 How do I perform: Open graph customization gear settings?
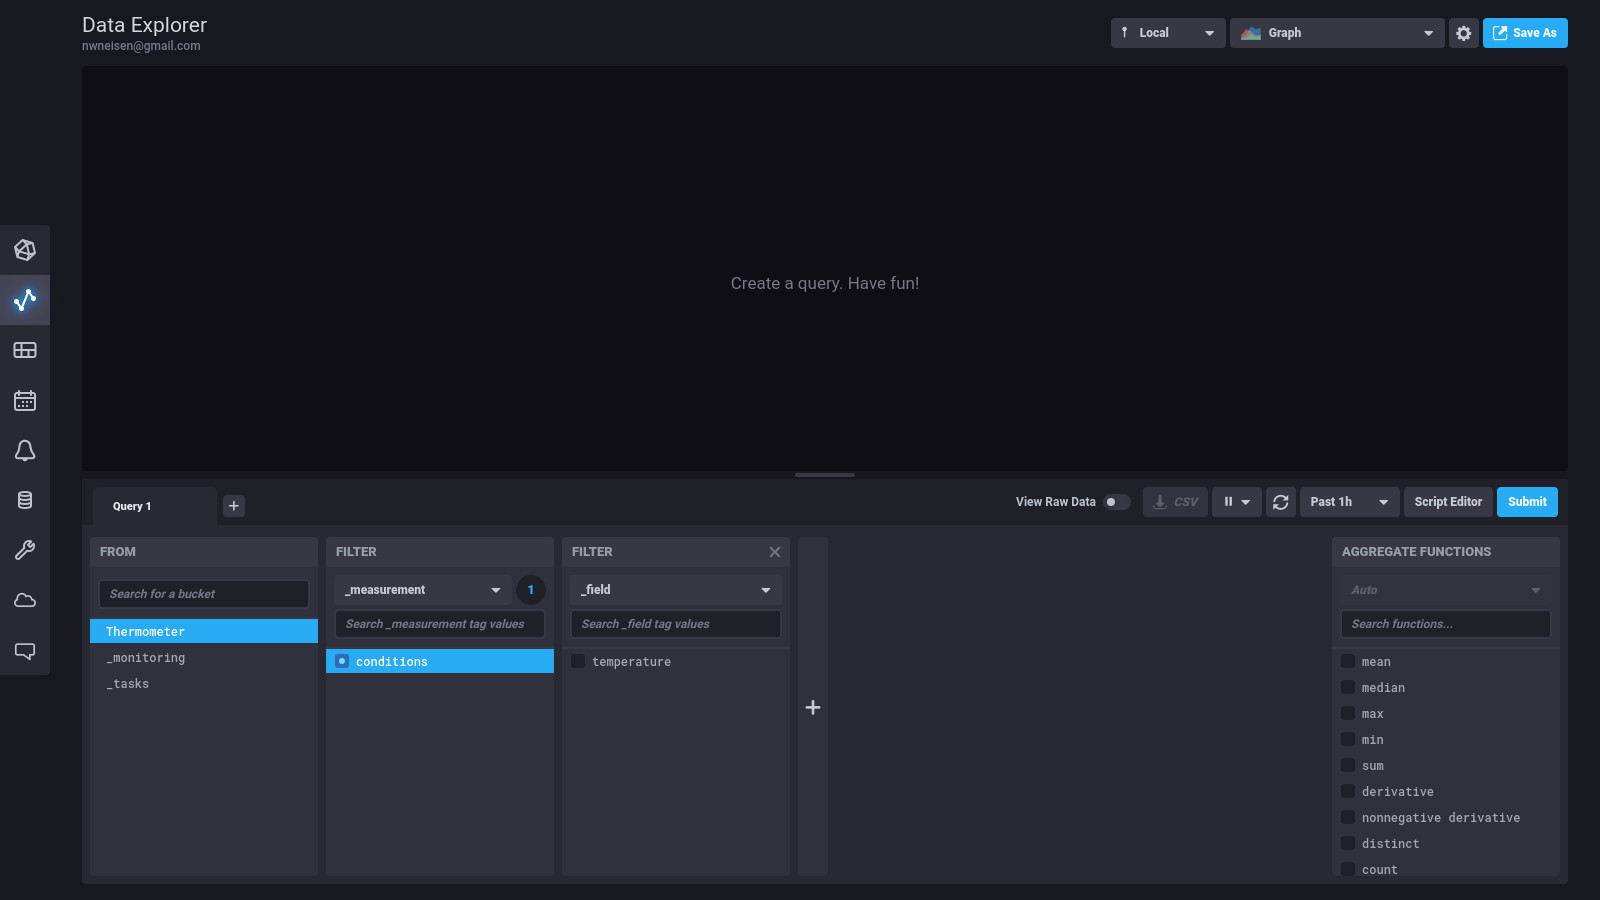point(1463,33)
